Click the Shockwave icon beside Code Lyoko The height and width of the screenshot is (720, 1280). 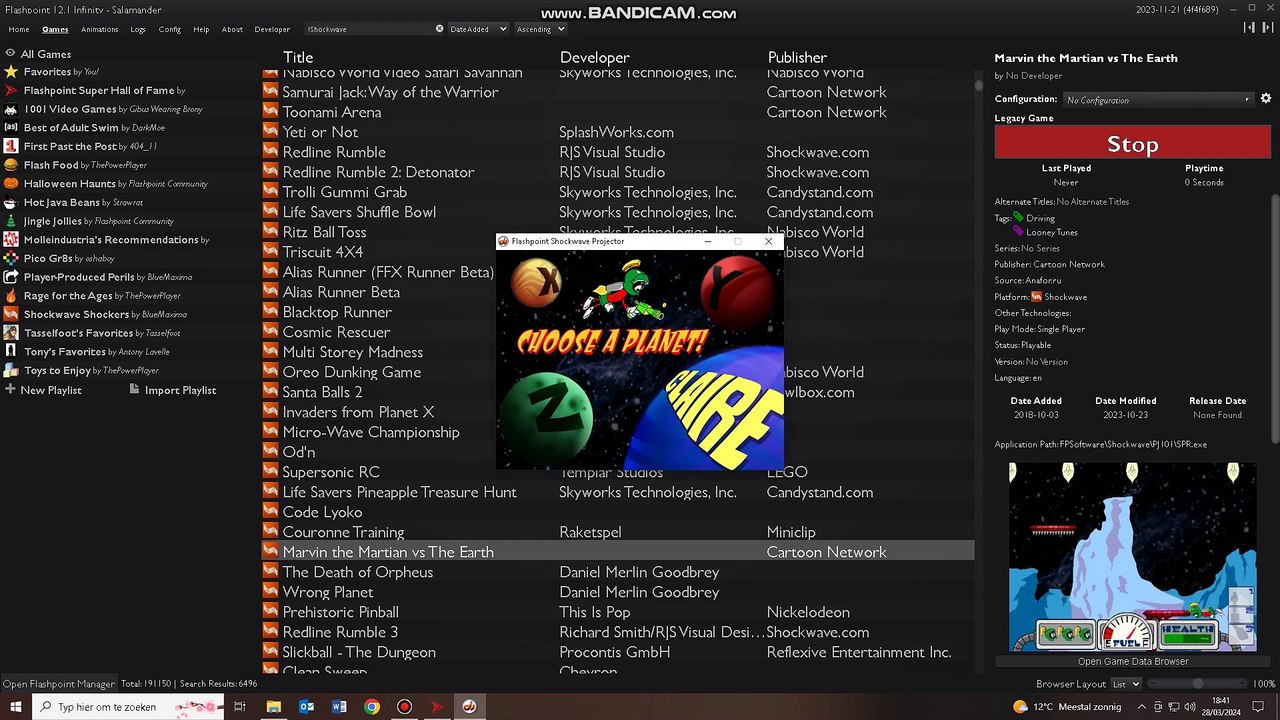270,512
